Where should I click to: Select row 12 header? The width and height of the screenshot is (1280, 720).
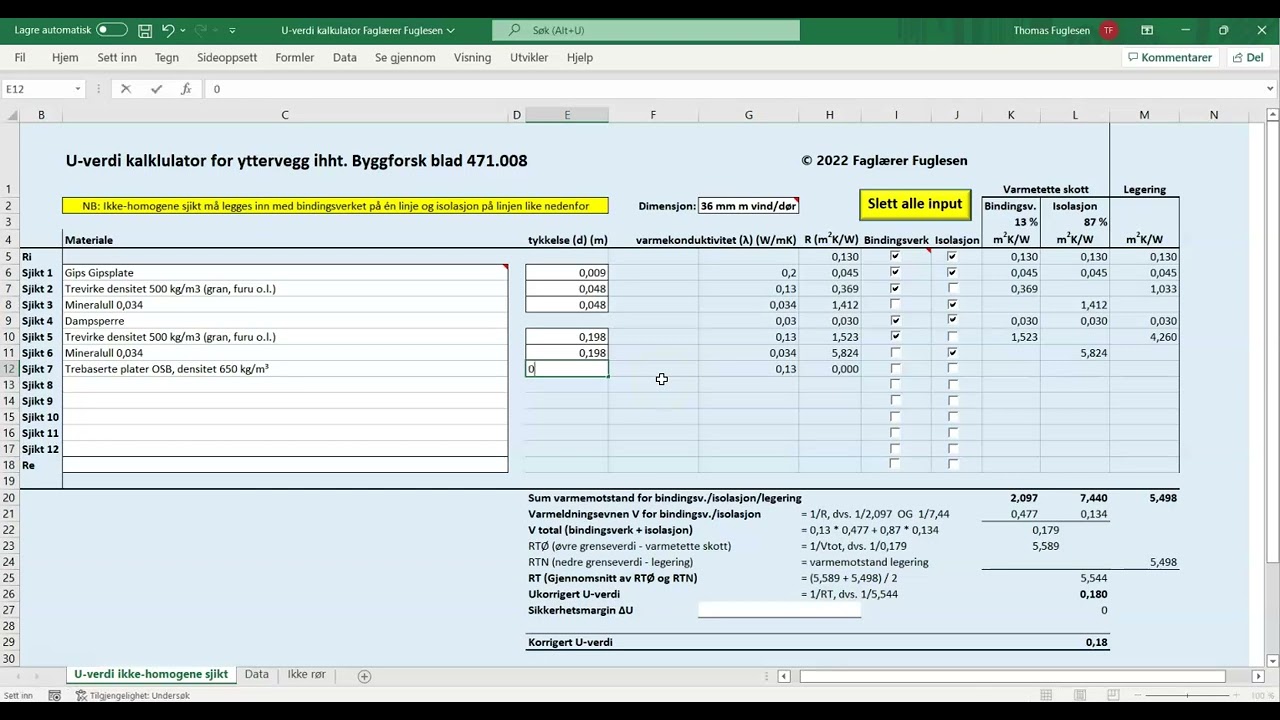[x=9, y=369]
